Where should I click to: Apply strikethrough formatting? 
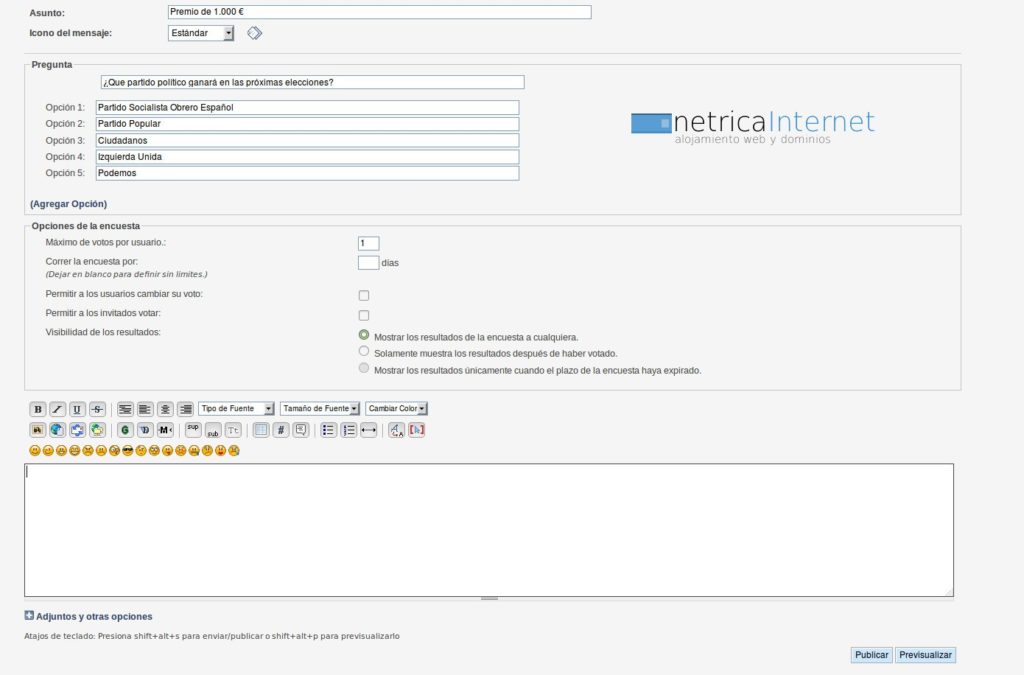[x=97, y=409]
